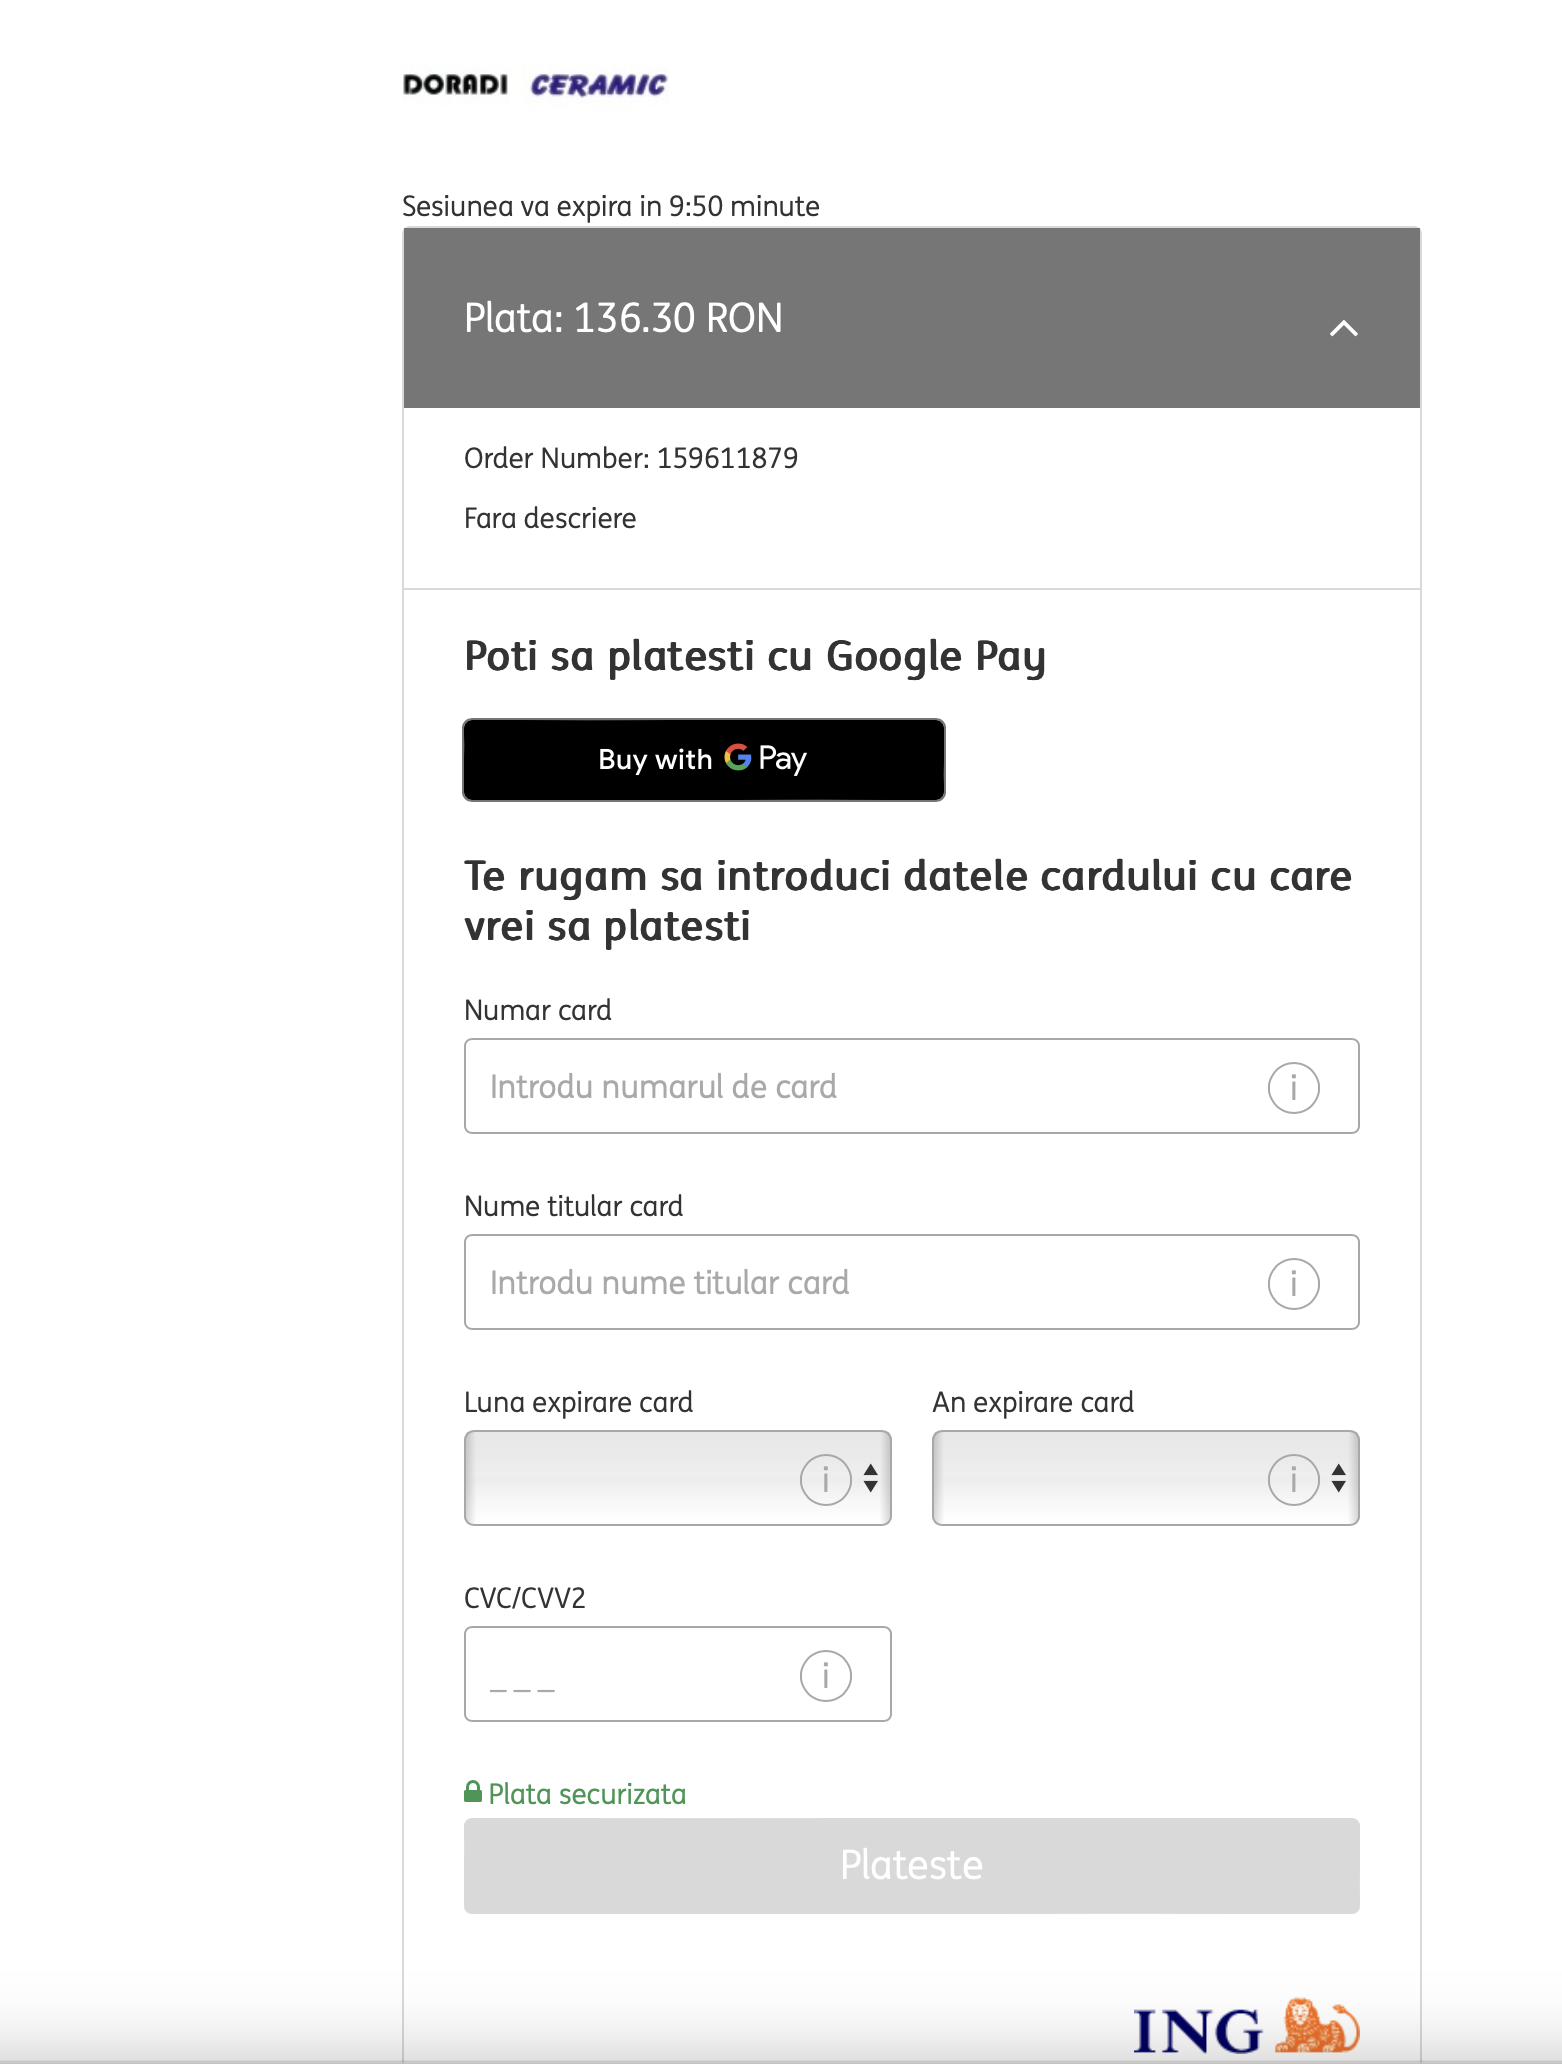Click the Order Number 159611879 text

tap(630, 458)
